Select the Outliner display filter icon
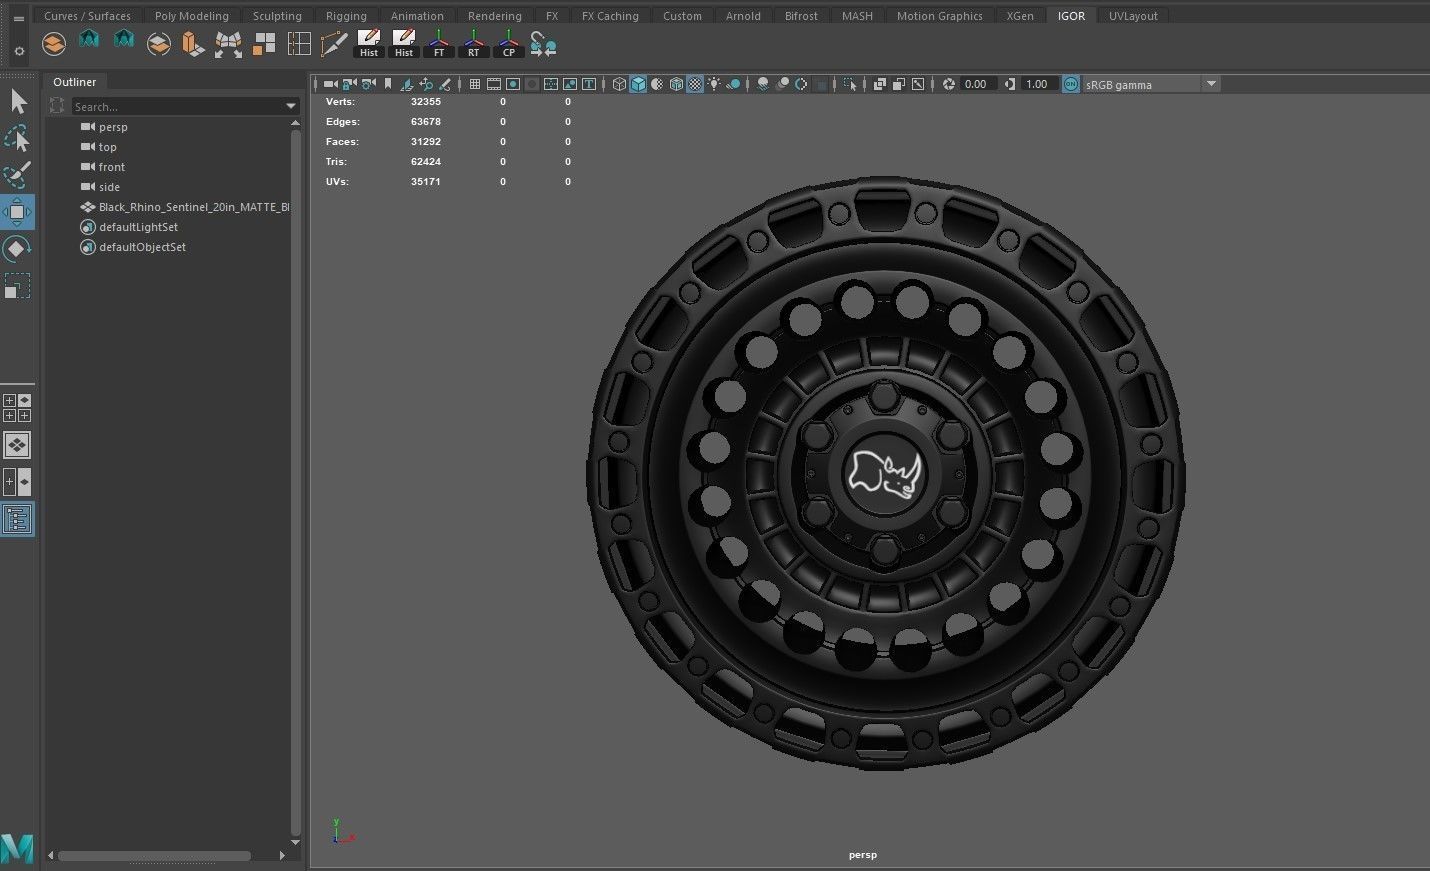Screen dimensions: 1430x871 (x=57, y=106)
